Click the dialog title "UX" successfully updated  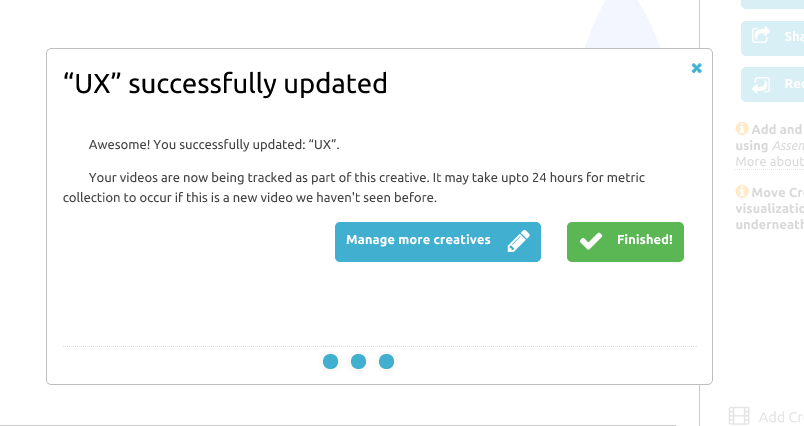click(x=225, y=84)
